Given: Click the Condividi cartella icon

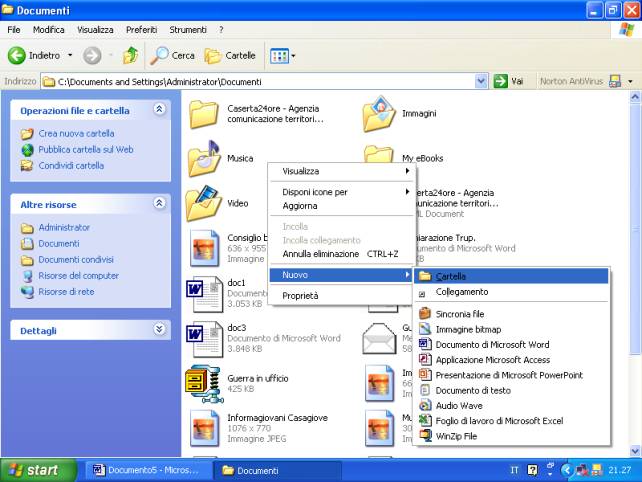Looking at the screenshot, I should (x=27, y=166).
